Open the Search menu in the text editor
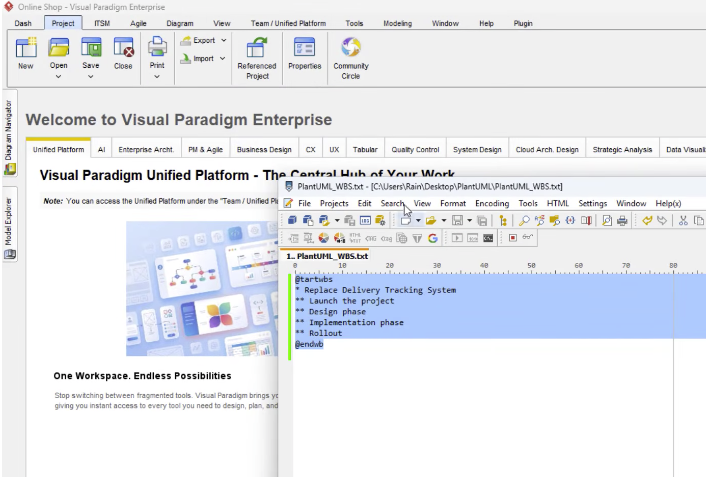 [392, 204]
